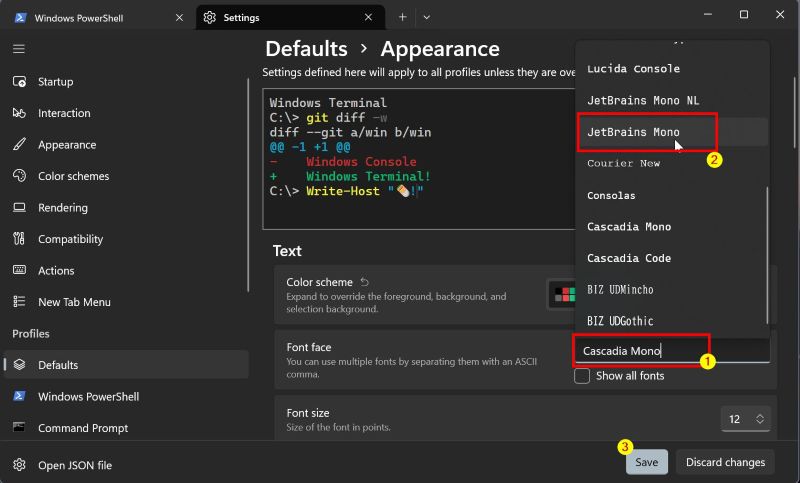Click the Font face text input field
The image size is (800, 483).
(671, 350)
